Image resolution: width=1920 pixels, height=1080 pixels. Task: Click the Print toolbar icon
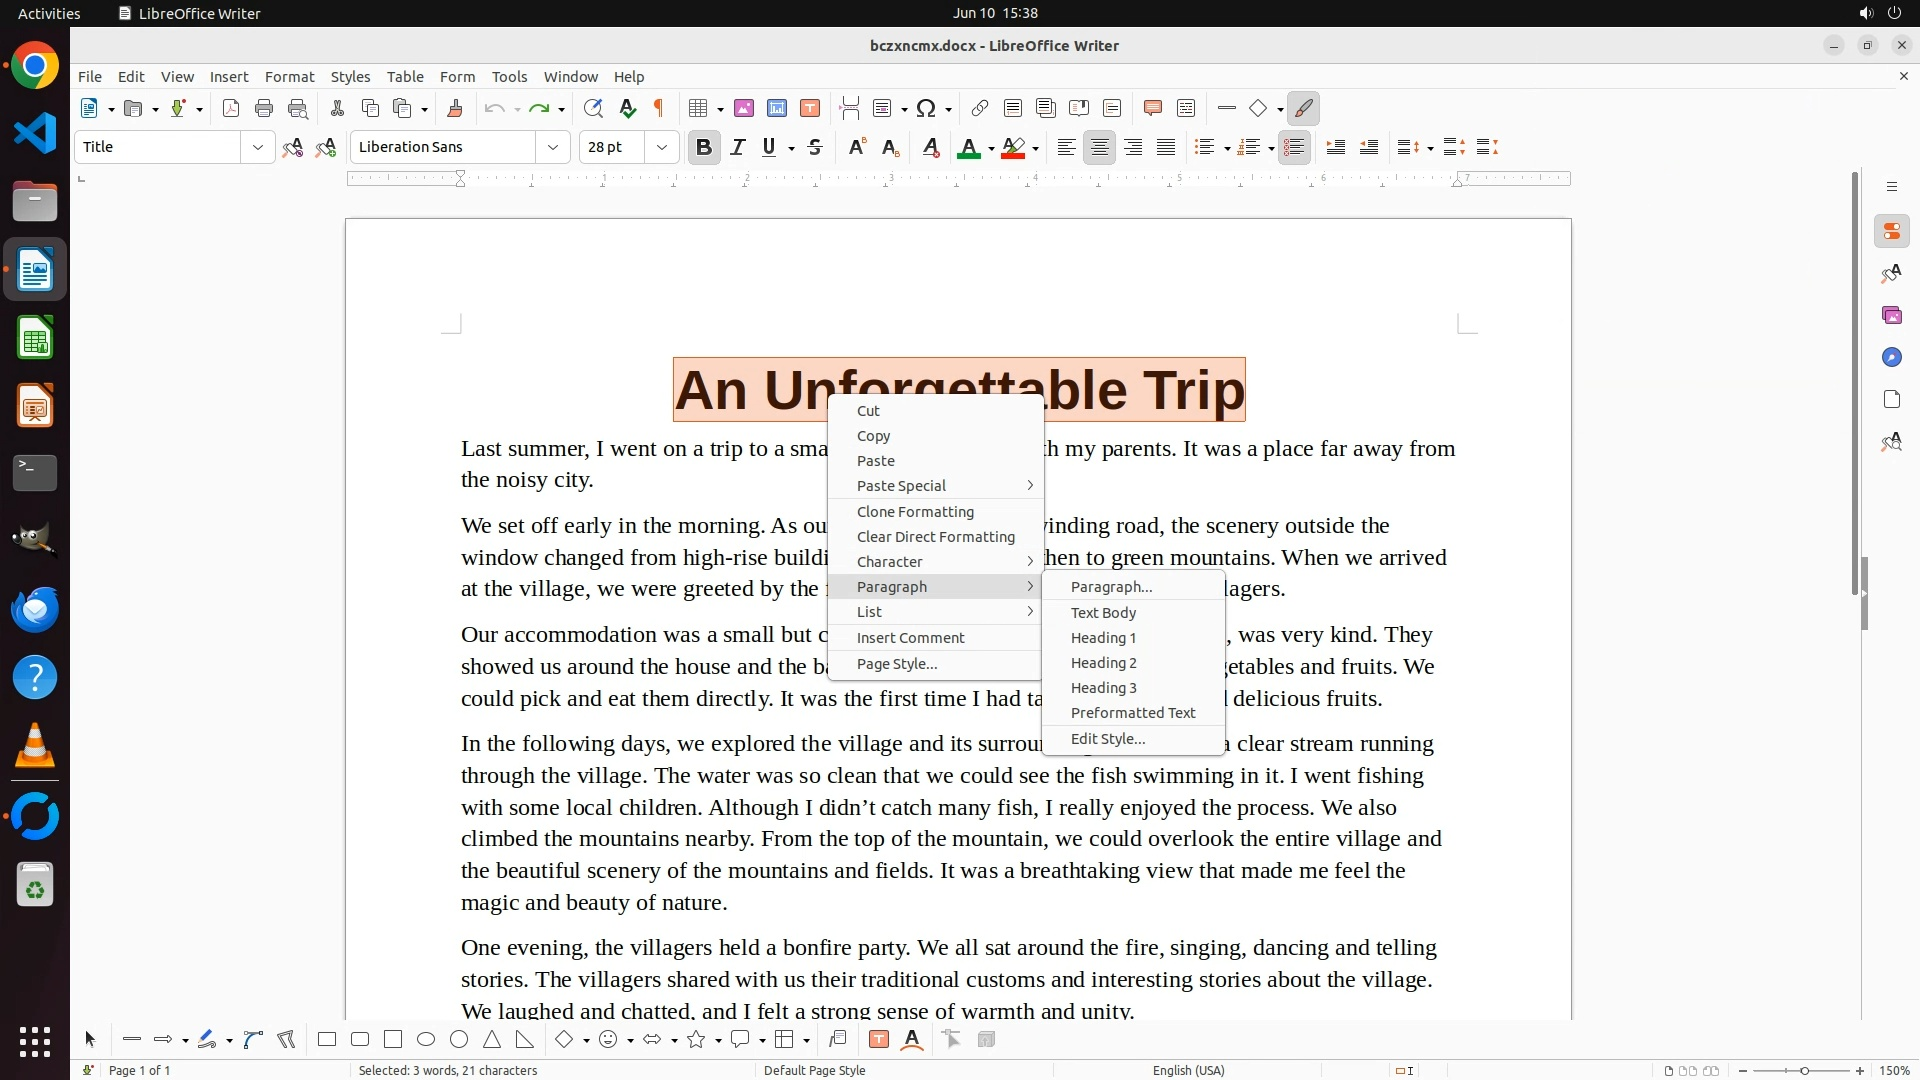coord(264,108)
